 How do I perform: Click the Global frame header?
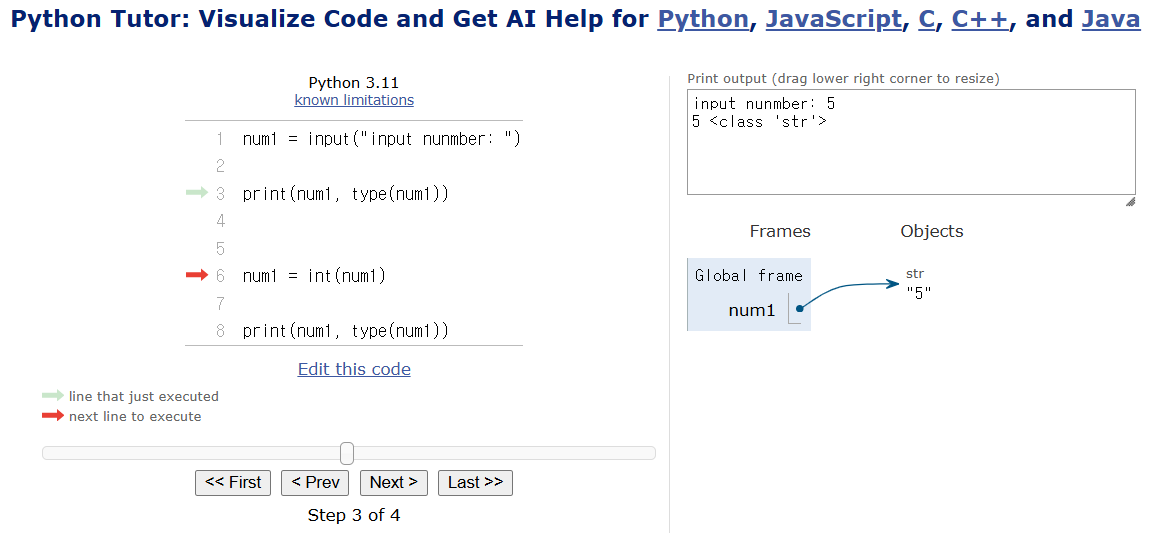749,275
